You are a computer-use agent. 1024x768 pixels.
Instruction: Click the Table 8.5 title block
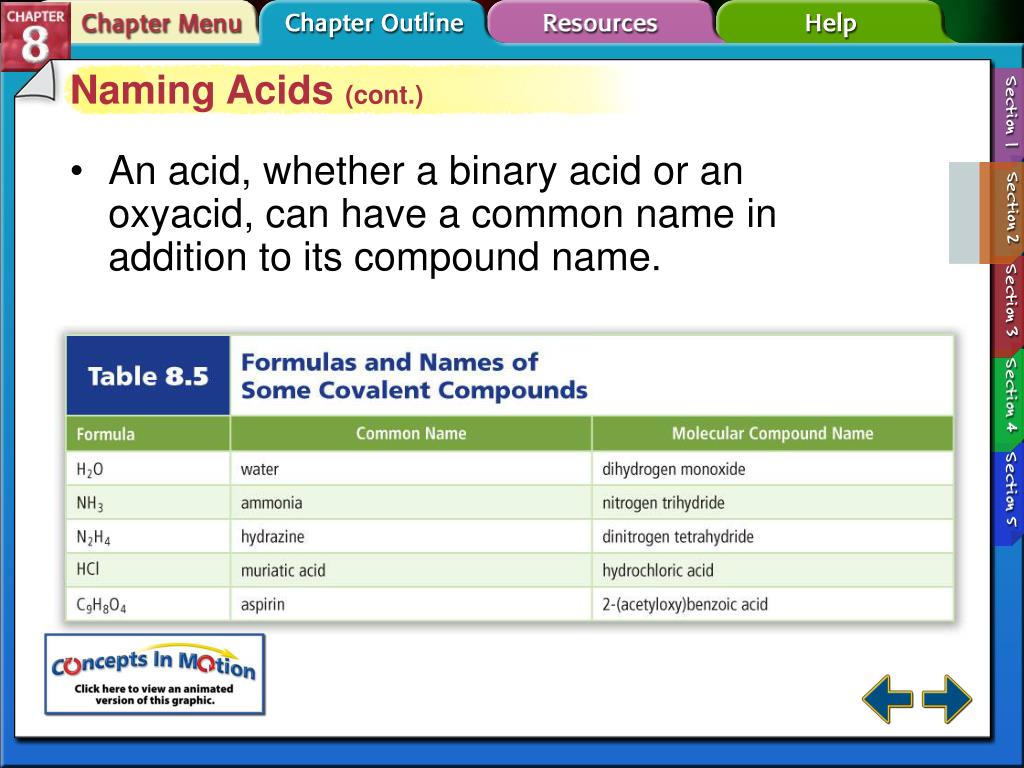[148, 376]
